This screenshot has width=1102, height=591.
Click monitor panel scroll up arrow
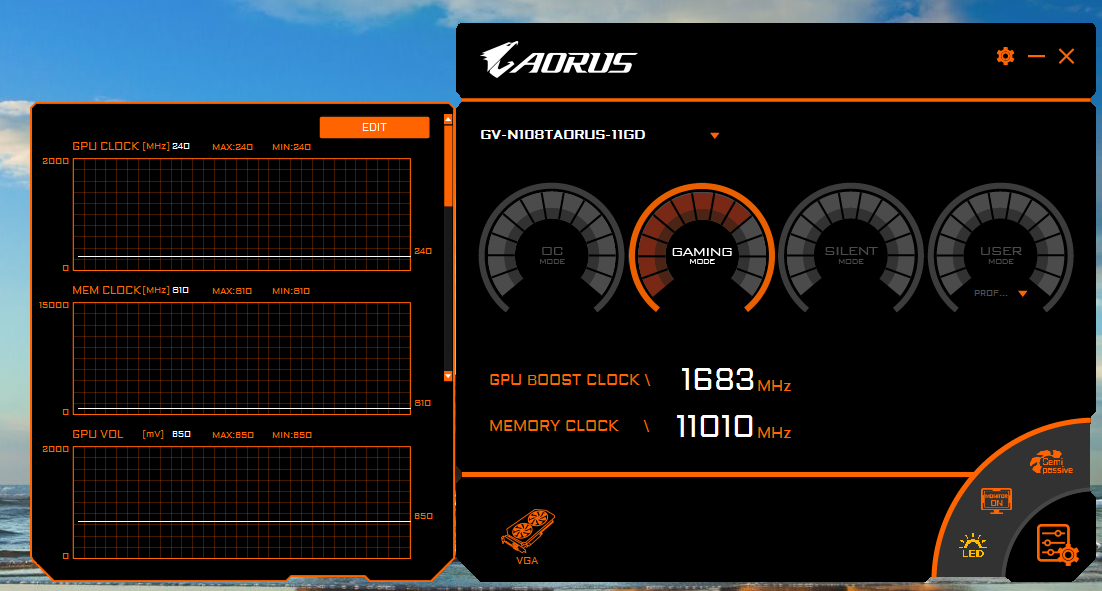[448, 119]
